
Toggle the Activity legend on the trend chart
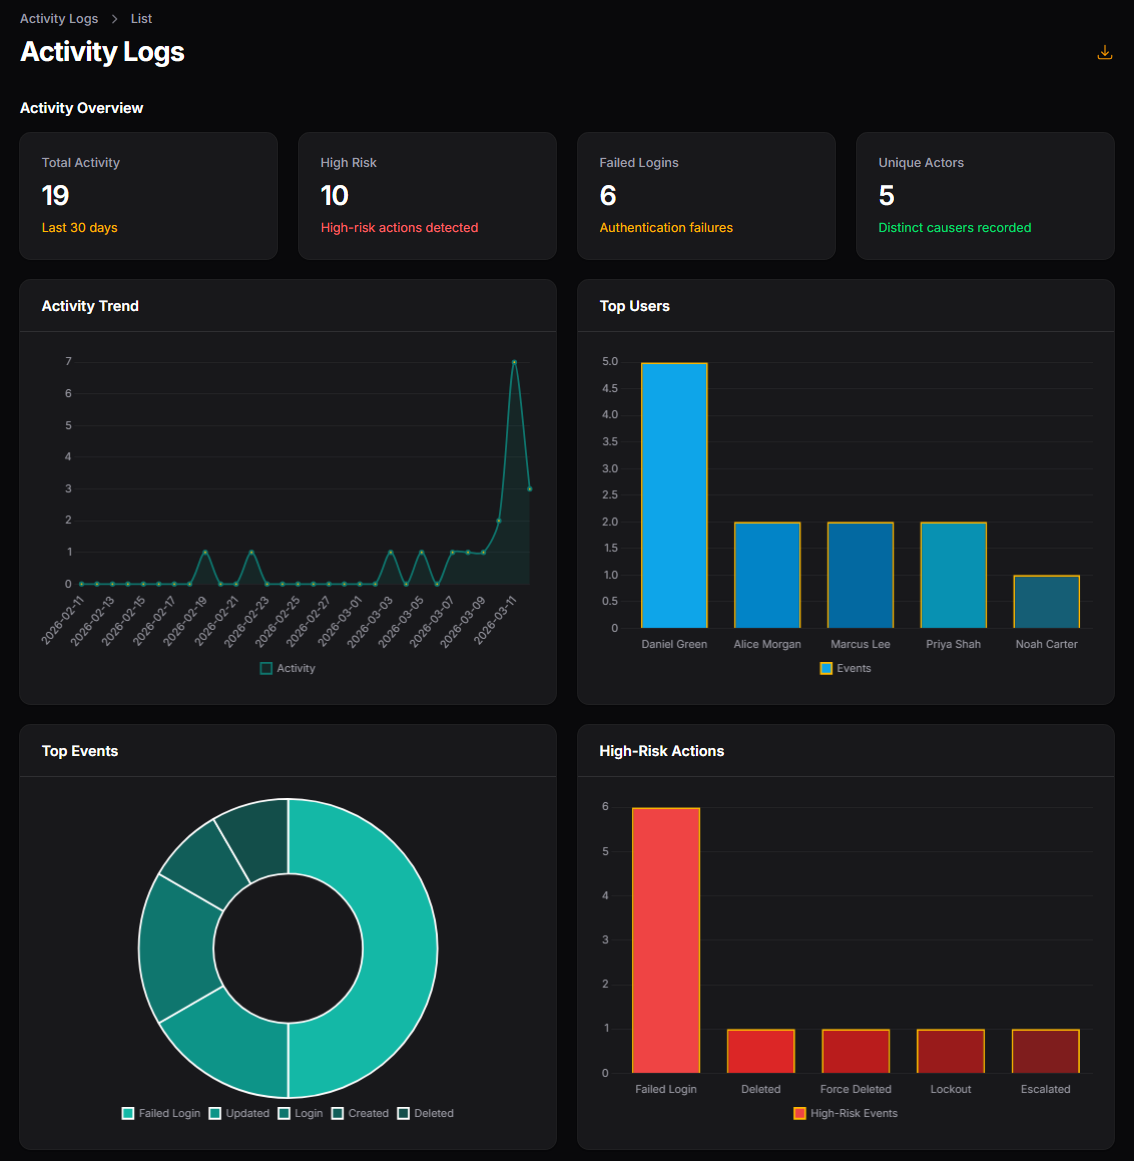coord(287,668)
